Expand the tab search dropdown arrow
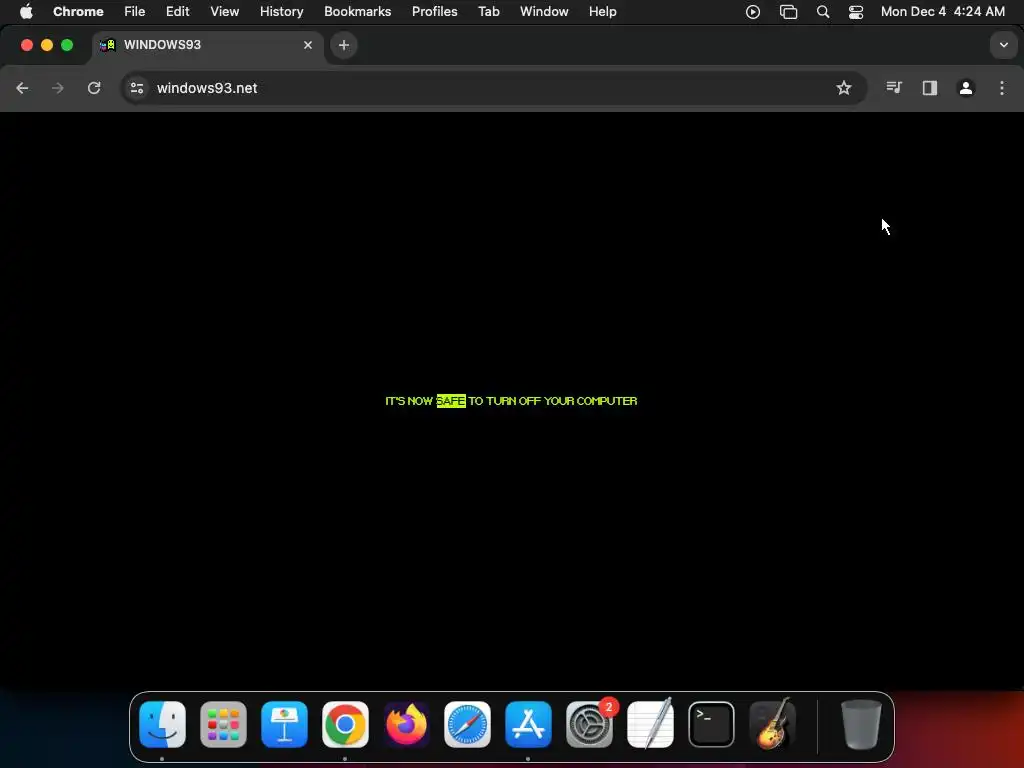Screen dimensions: 1024x768 point(1004,45)
